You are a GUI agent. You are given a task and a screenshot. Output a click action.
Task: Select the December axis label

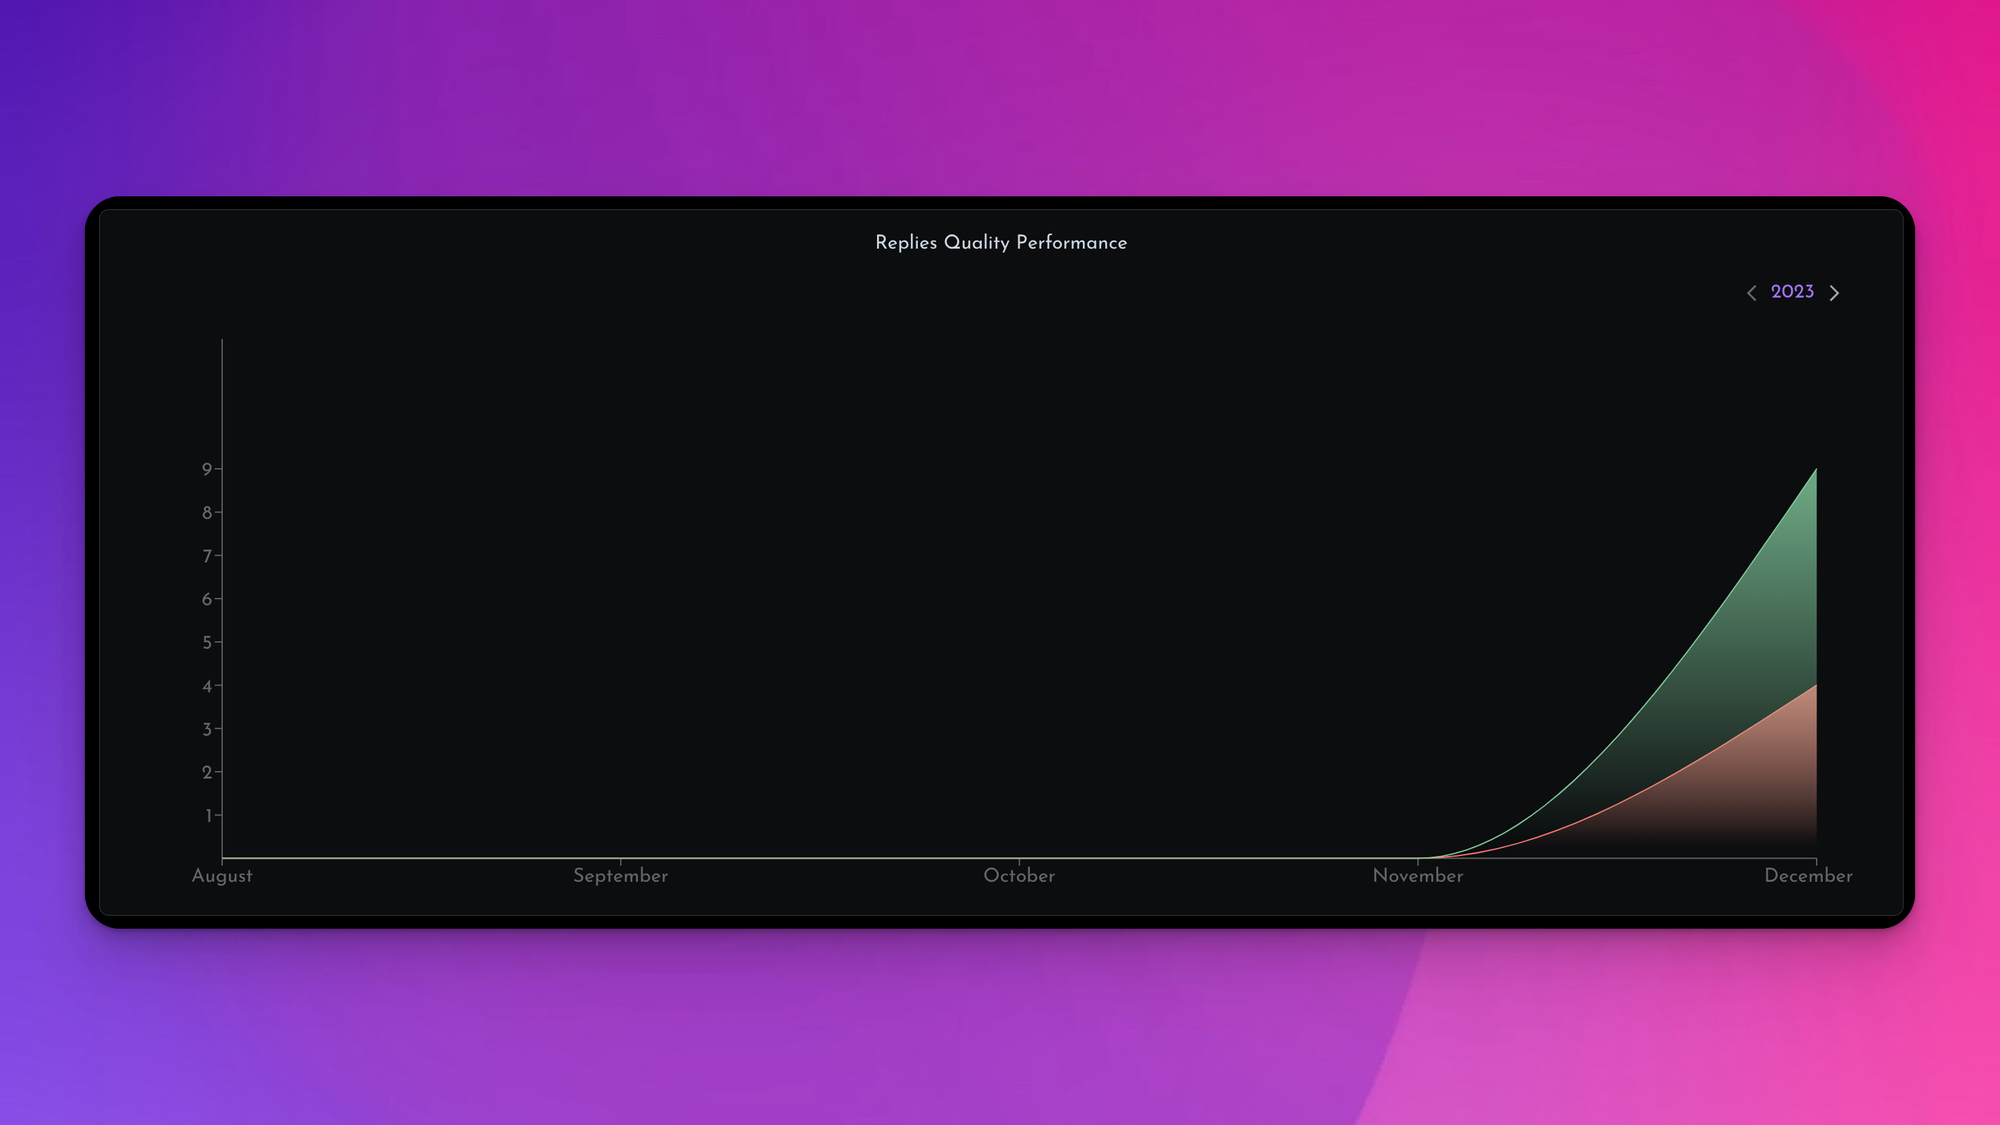point(1808,876)
